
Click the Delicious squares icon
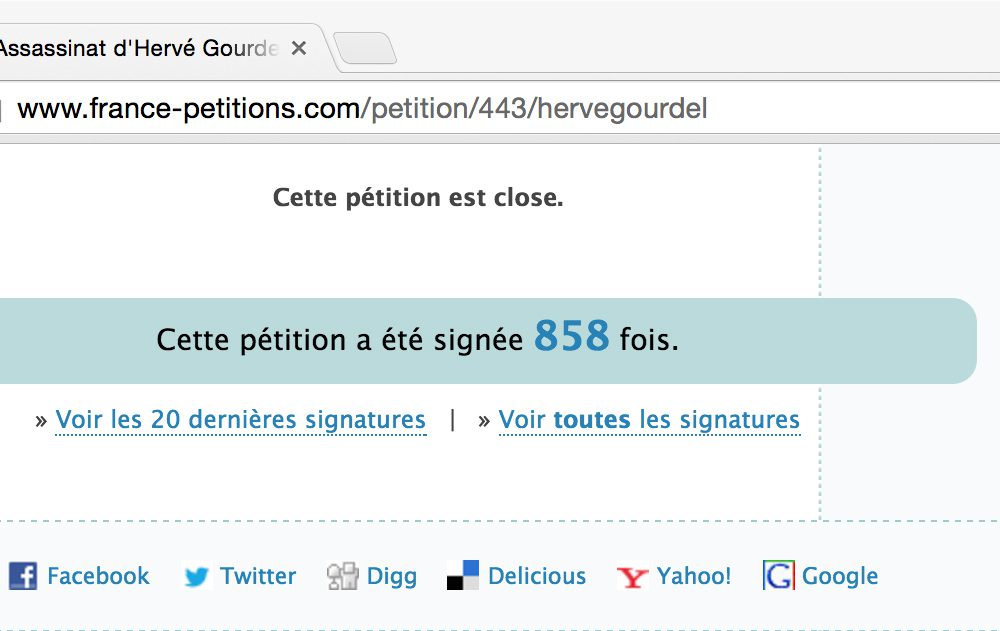[x=463, y=575]
